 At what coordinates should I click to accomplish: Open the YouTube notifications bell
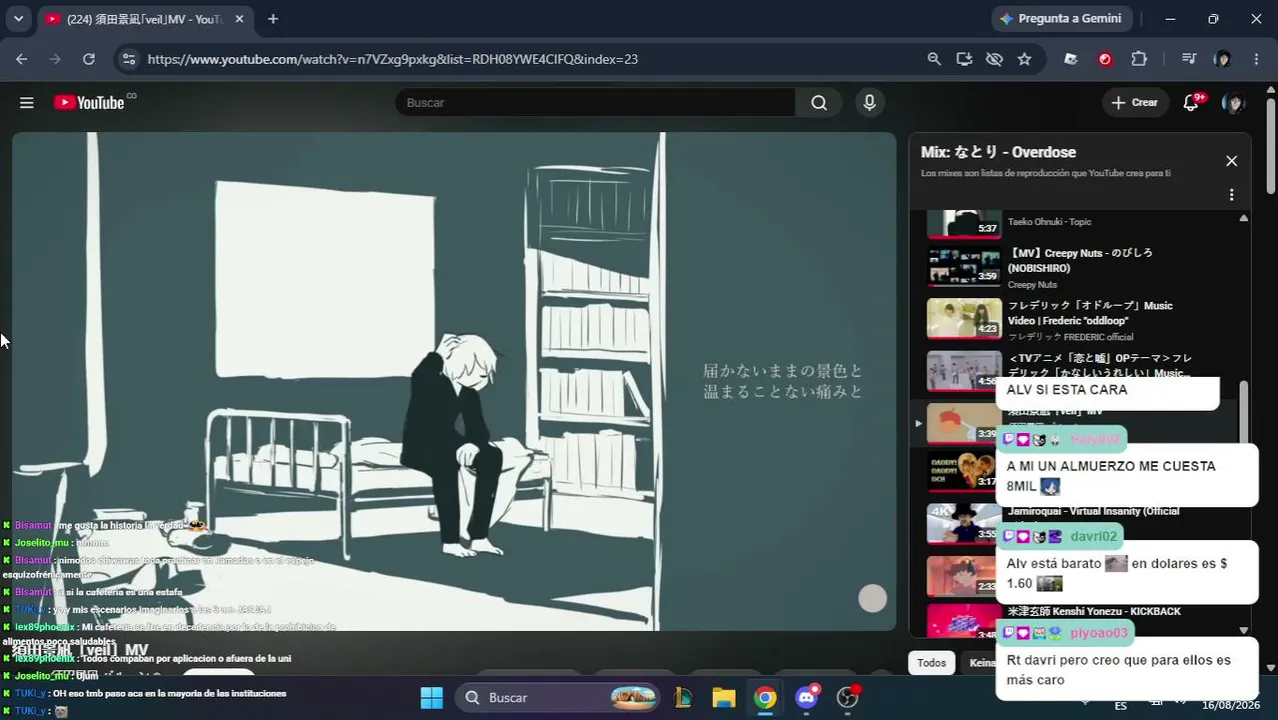[x=1191, y=102]
